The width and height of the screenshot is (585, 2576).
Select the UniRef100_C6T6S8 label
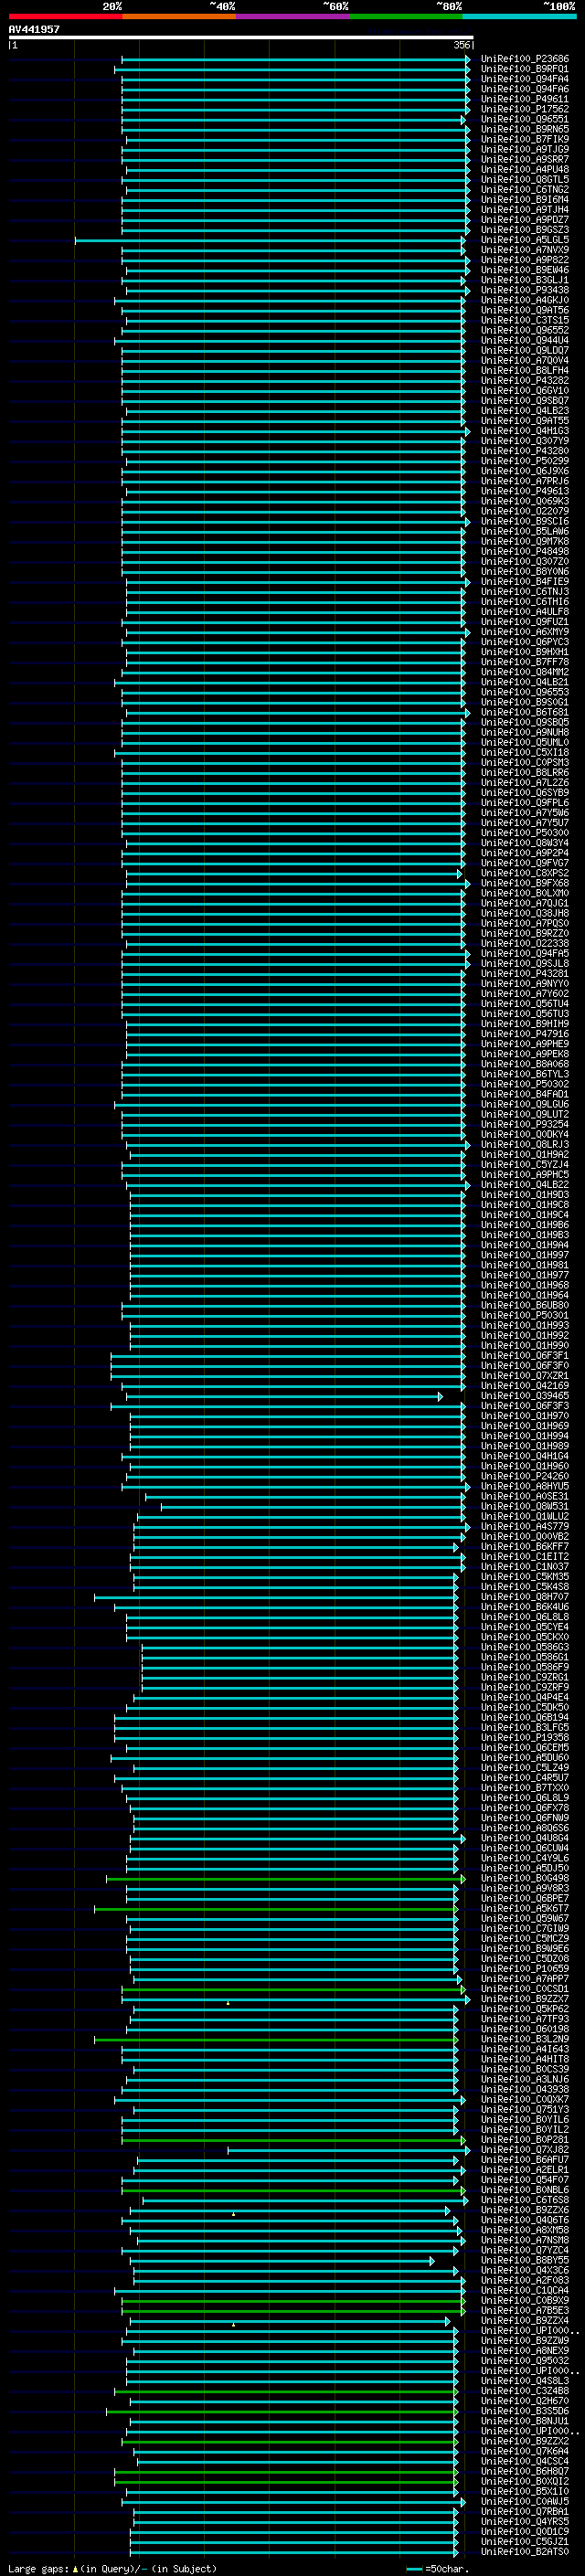(x=525, y=2200)
